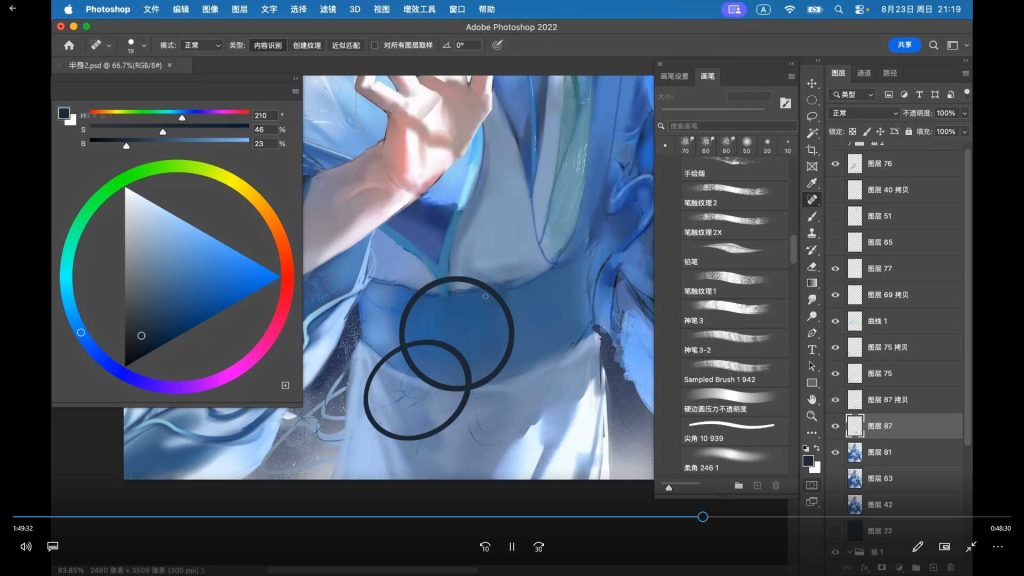Select the Hand tool
Screen dimensions: 1024x576
tap(812, 399)
